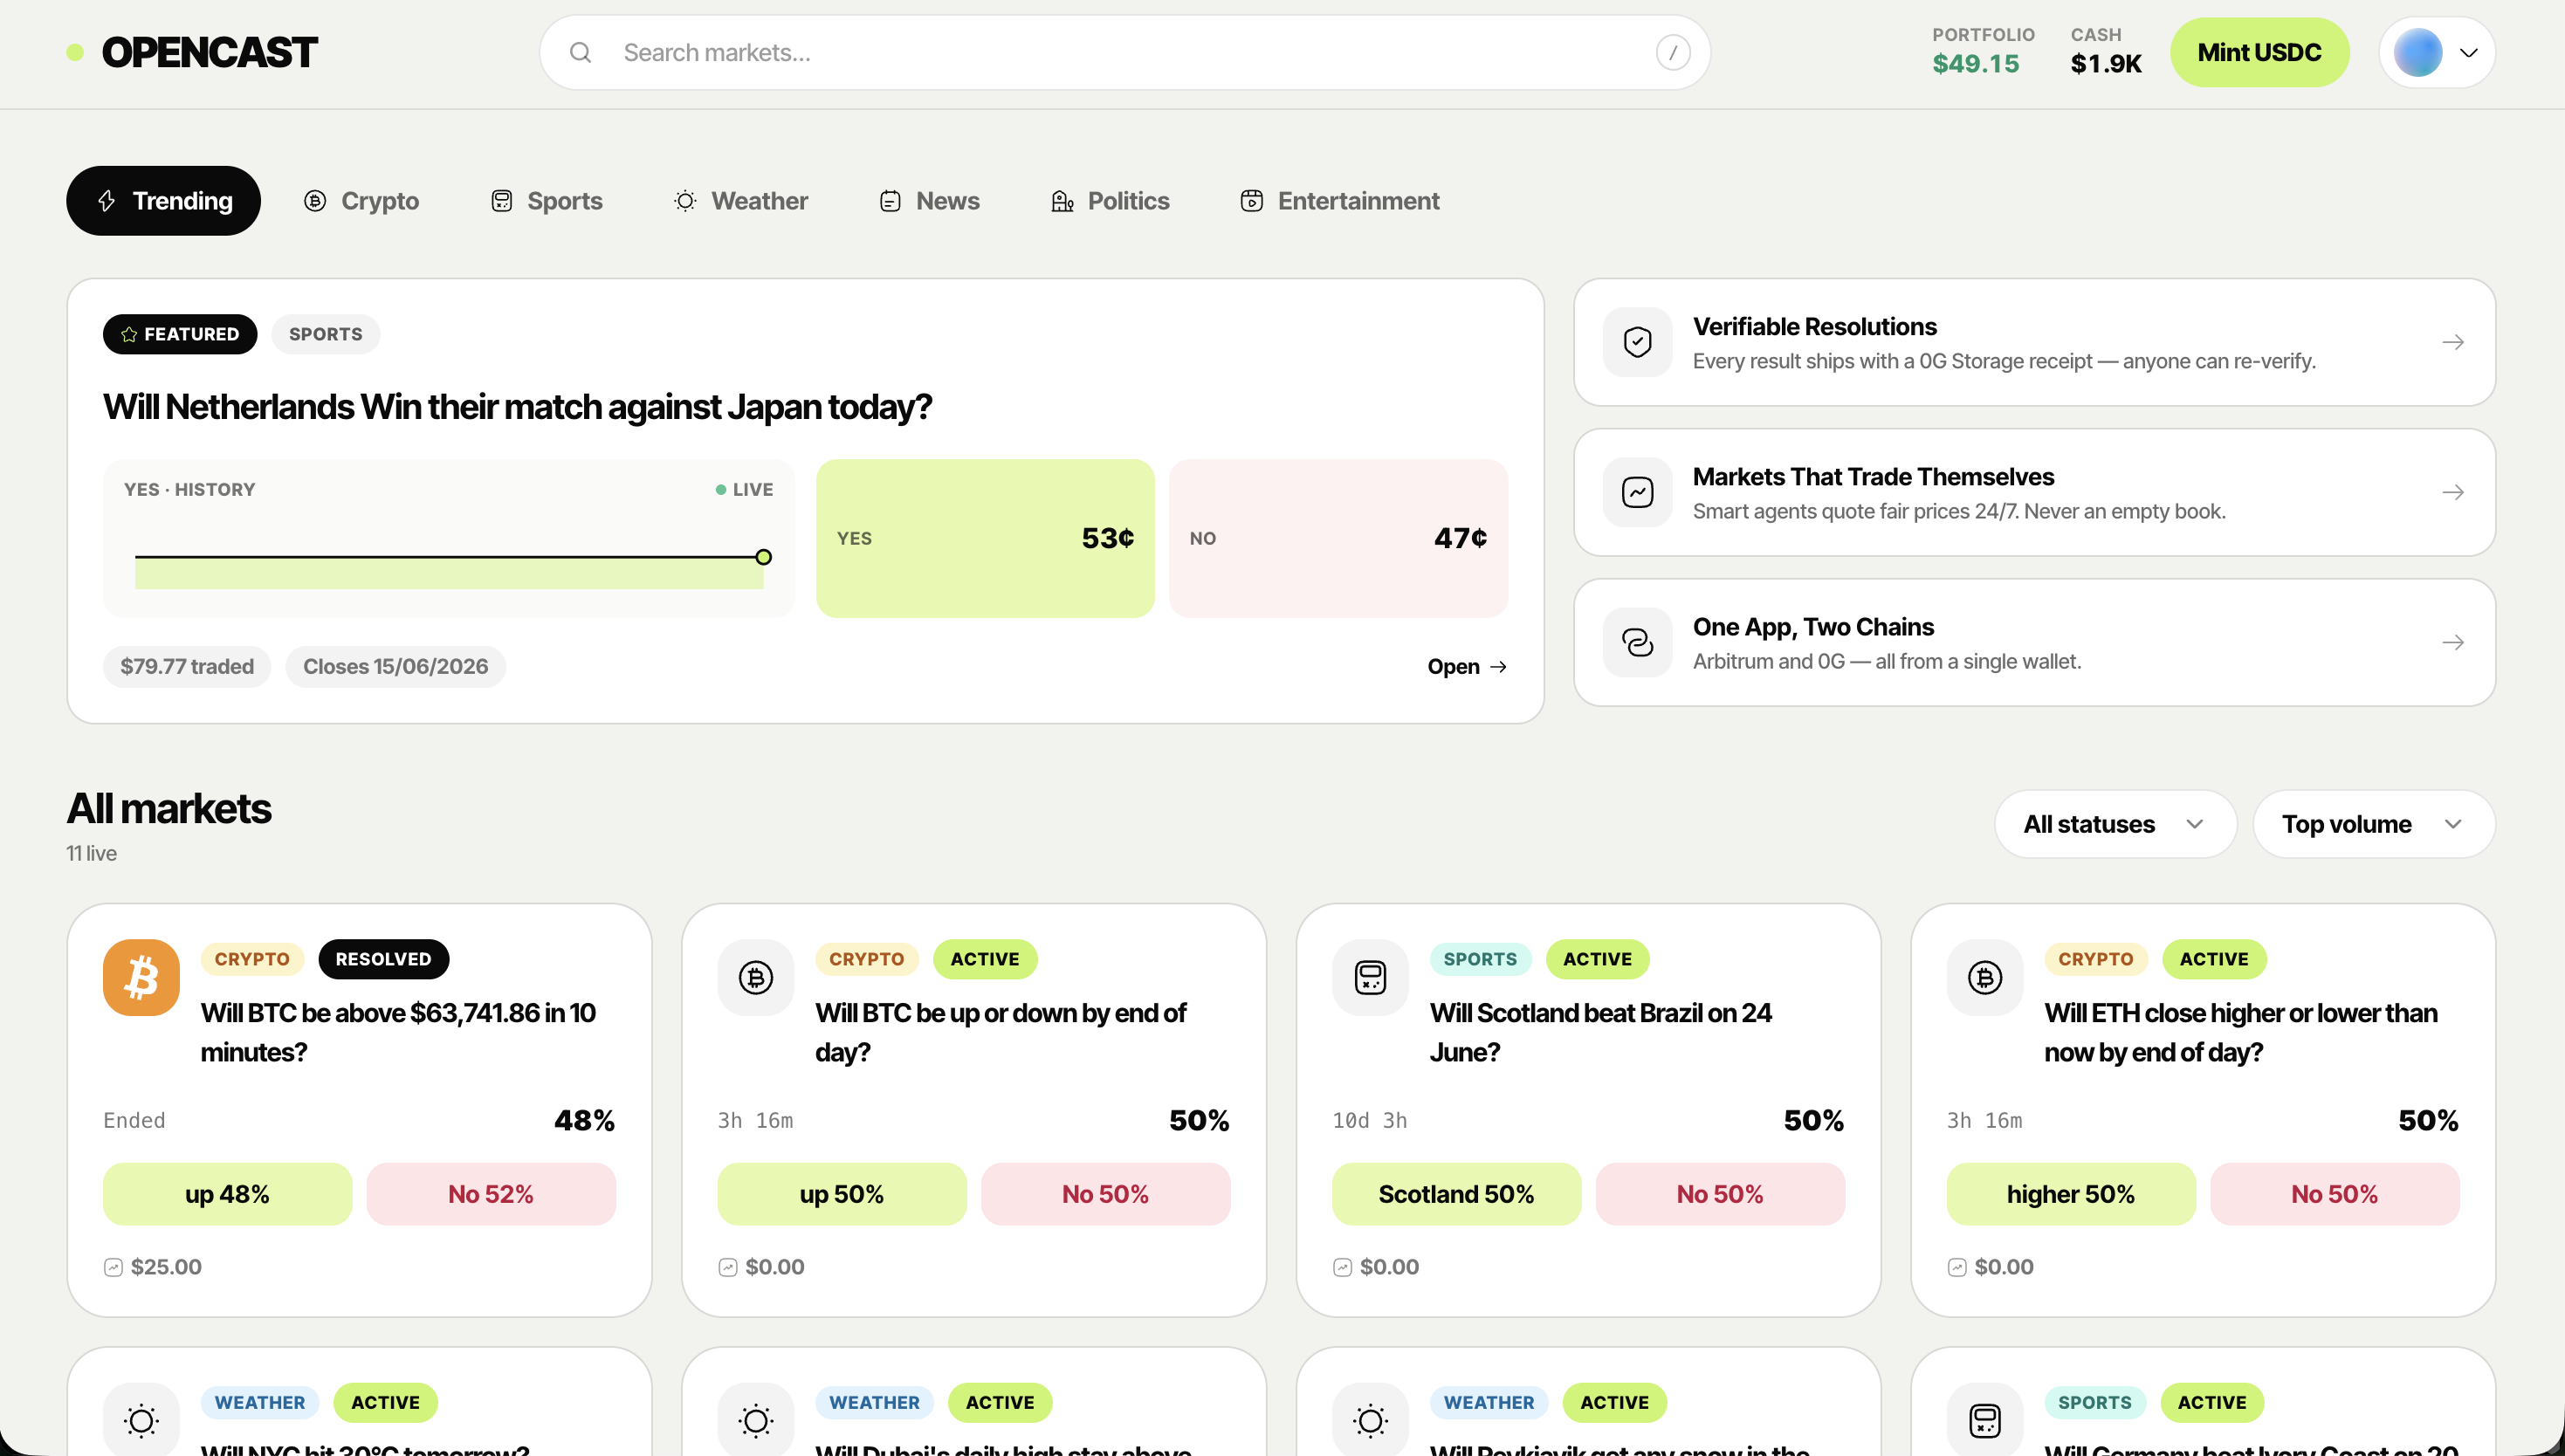Viewport: 2565px width, 1456px height.
Task: Click the arrow on One App, Two Chains card
Action: point(2453,642)
